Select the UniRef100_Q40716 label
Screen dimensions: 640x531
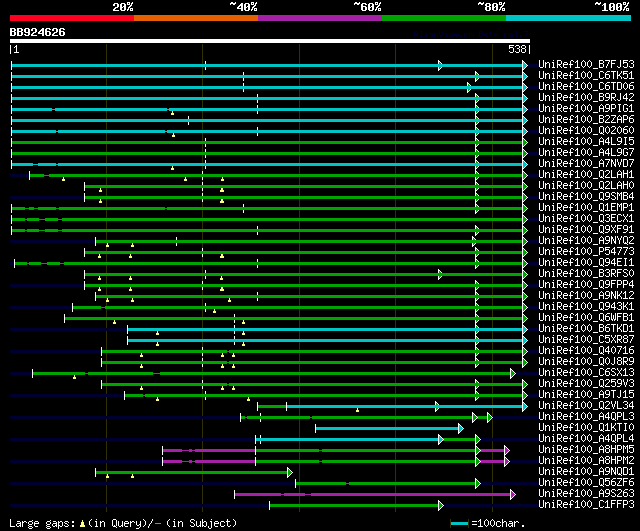coord(586,351)
